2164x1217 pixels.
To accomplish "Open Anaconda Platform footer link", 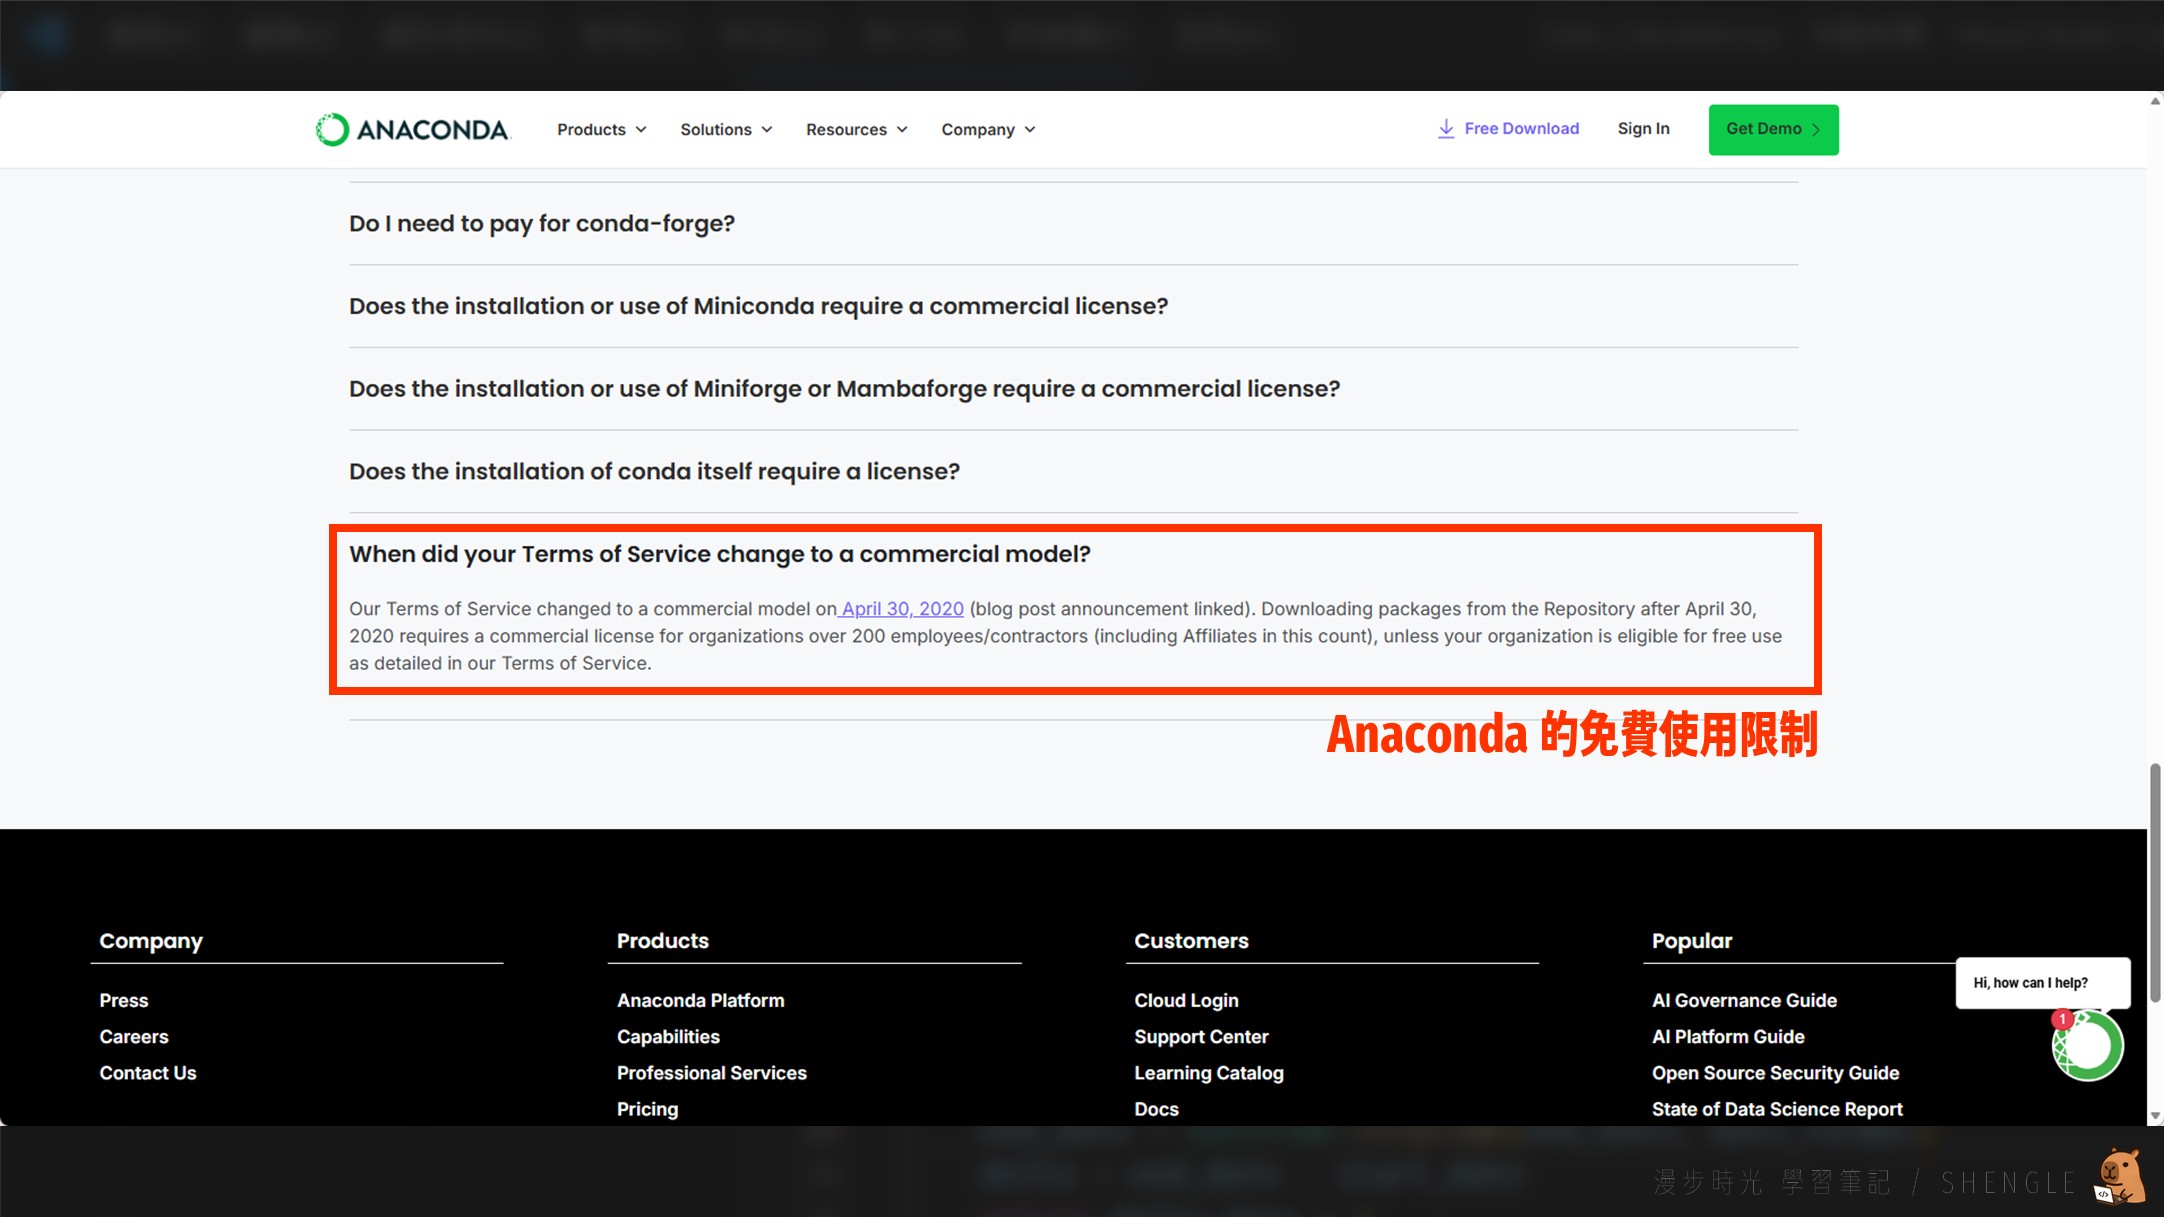I will click(700, 1000).
